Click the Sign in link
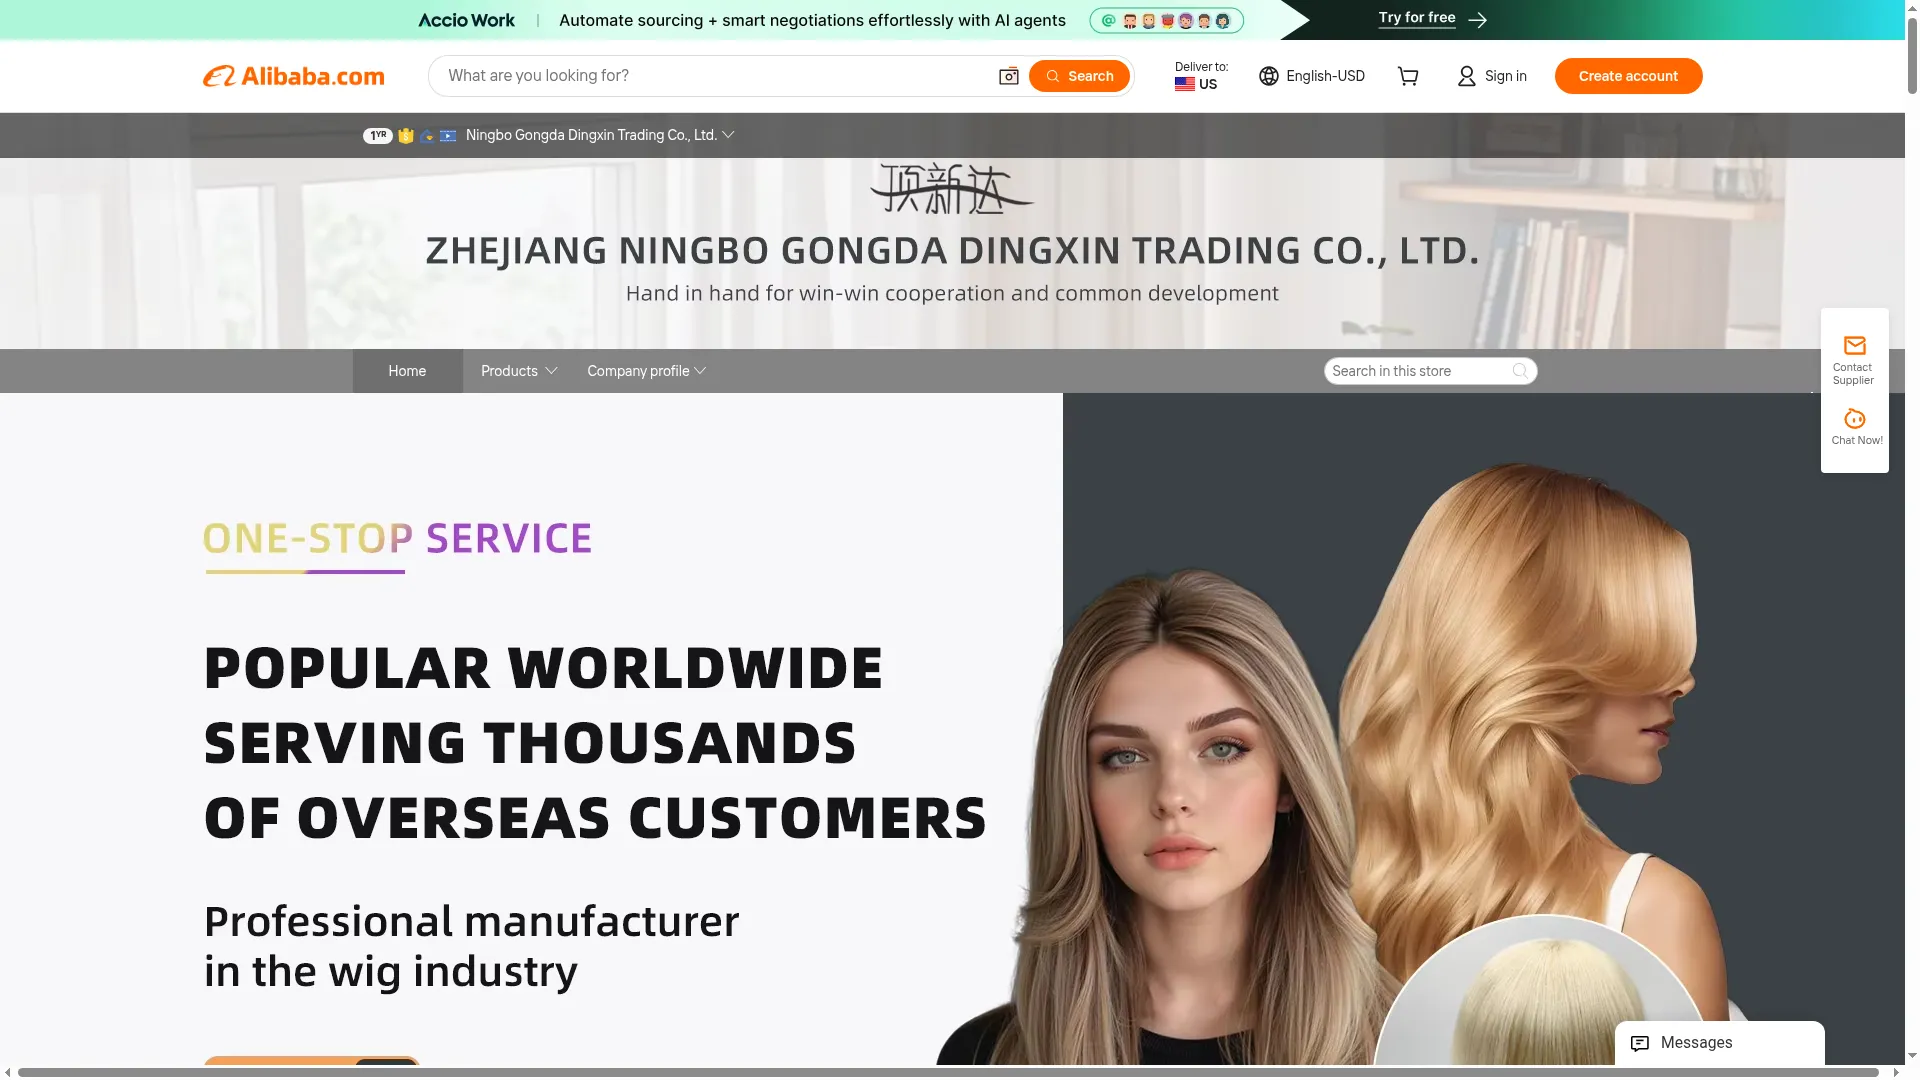This screenshot has height=1080, width=1920. click(x=1505, y=76)
